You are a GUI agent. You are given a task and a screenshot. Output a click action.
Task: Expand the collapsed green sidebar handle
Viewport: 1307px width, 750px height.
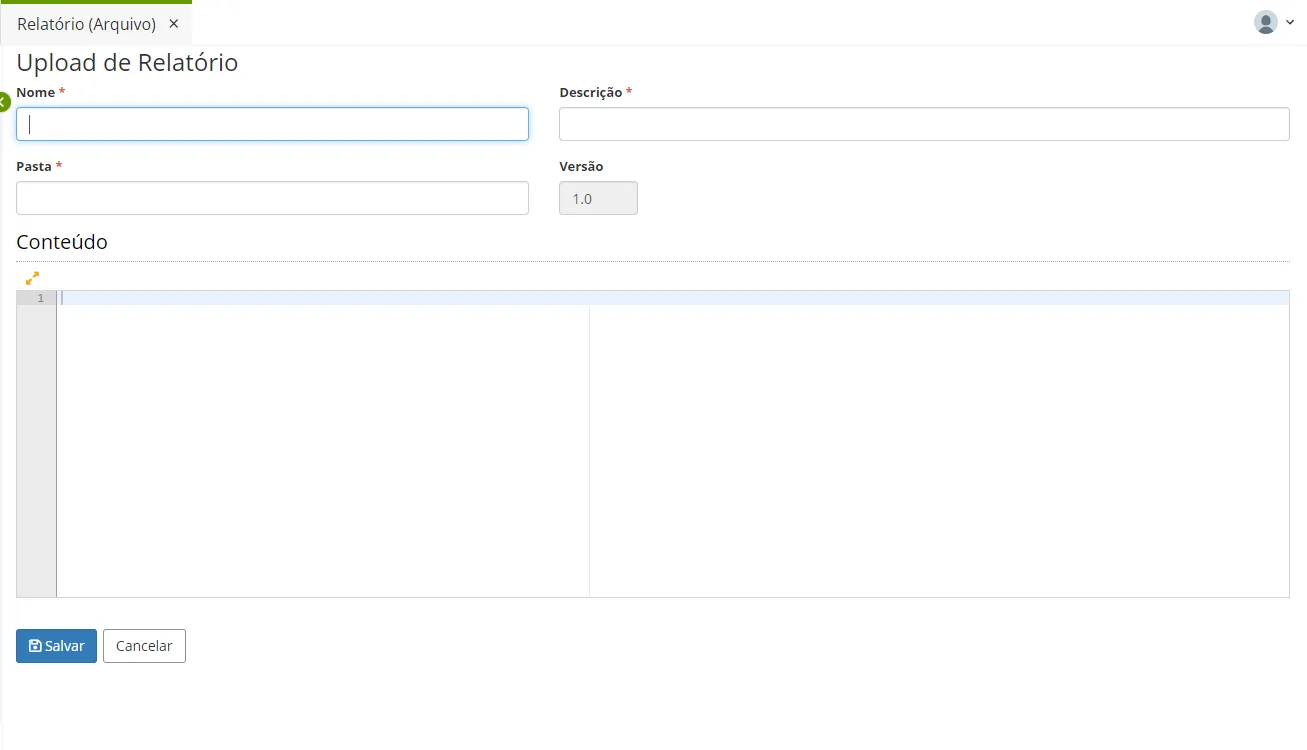3,102
